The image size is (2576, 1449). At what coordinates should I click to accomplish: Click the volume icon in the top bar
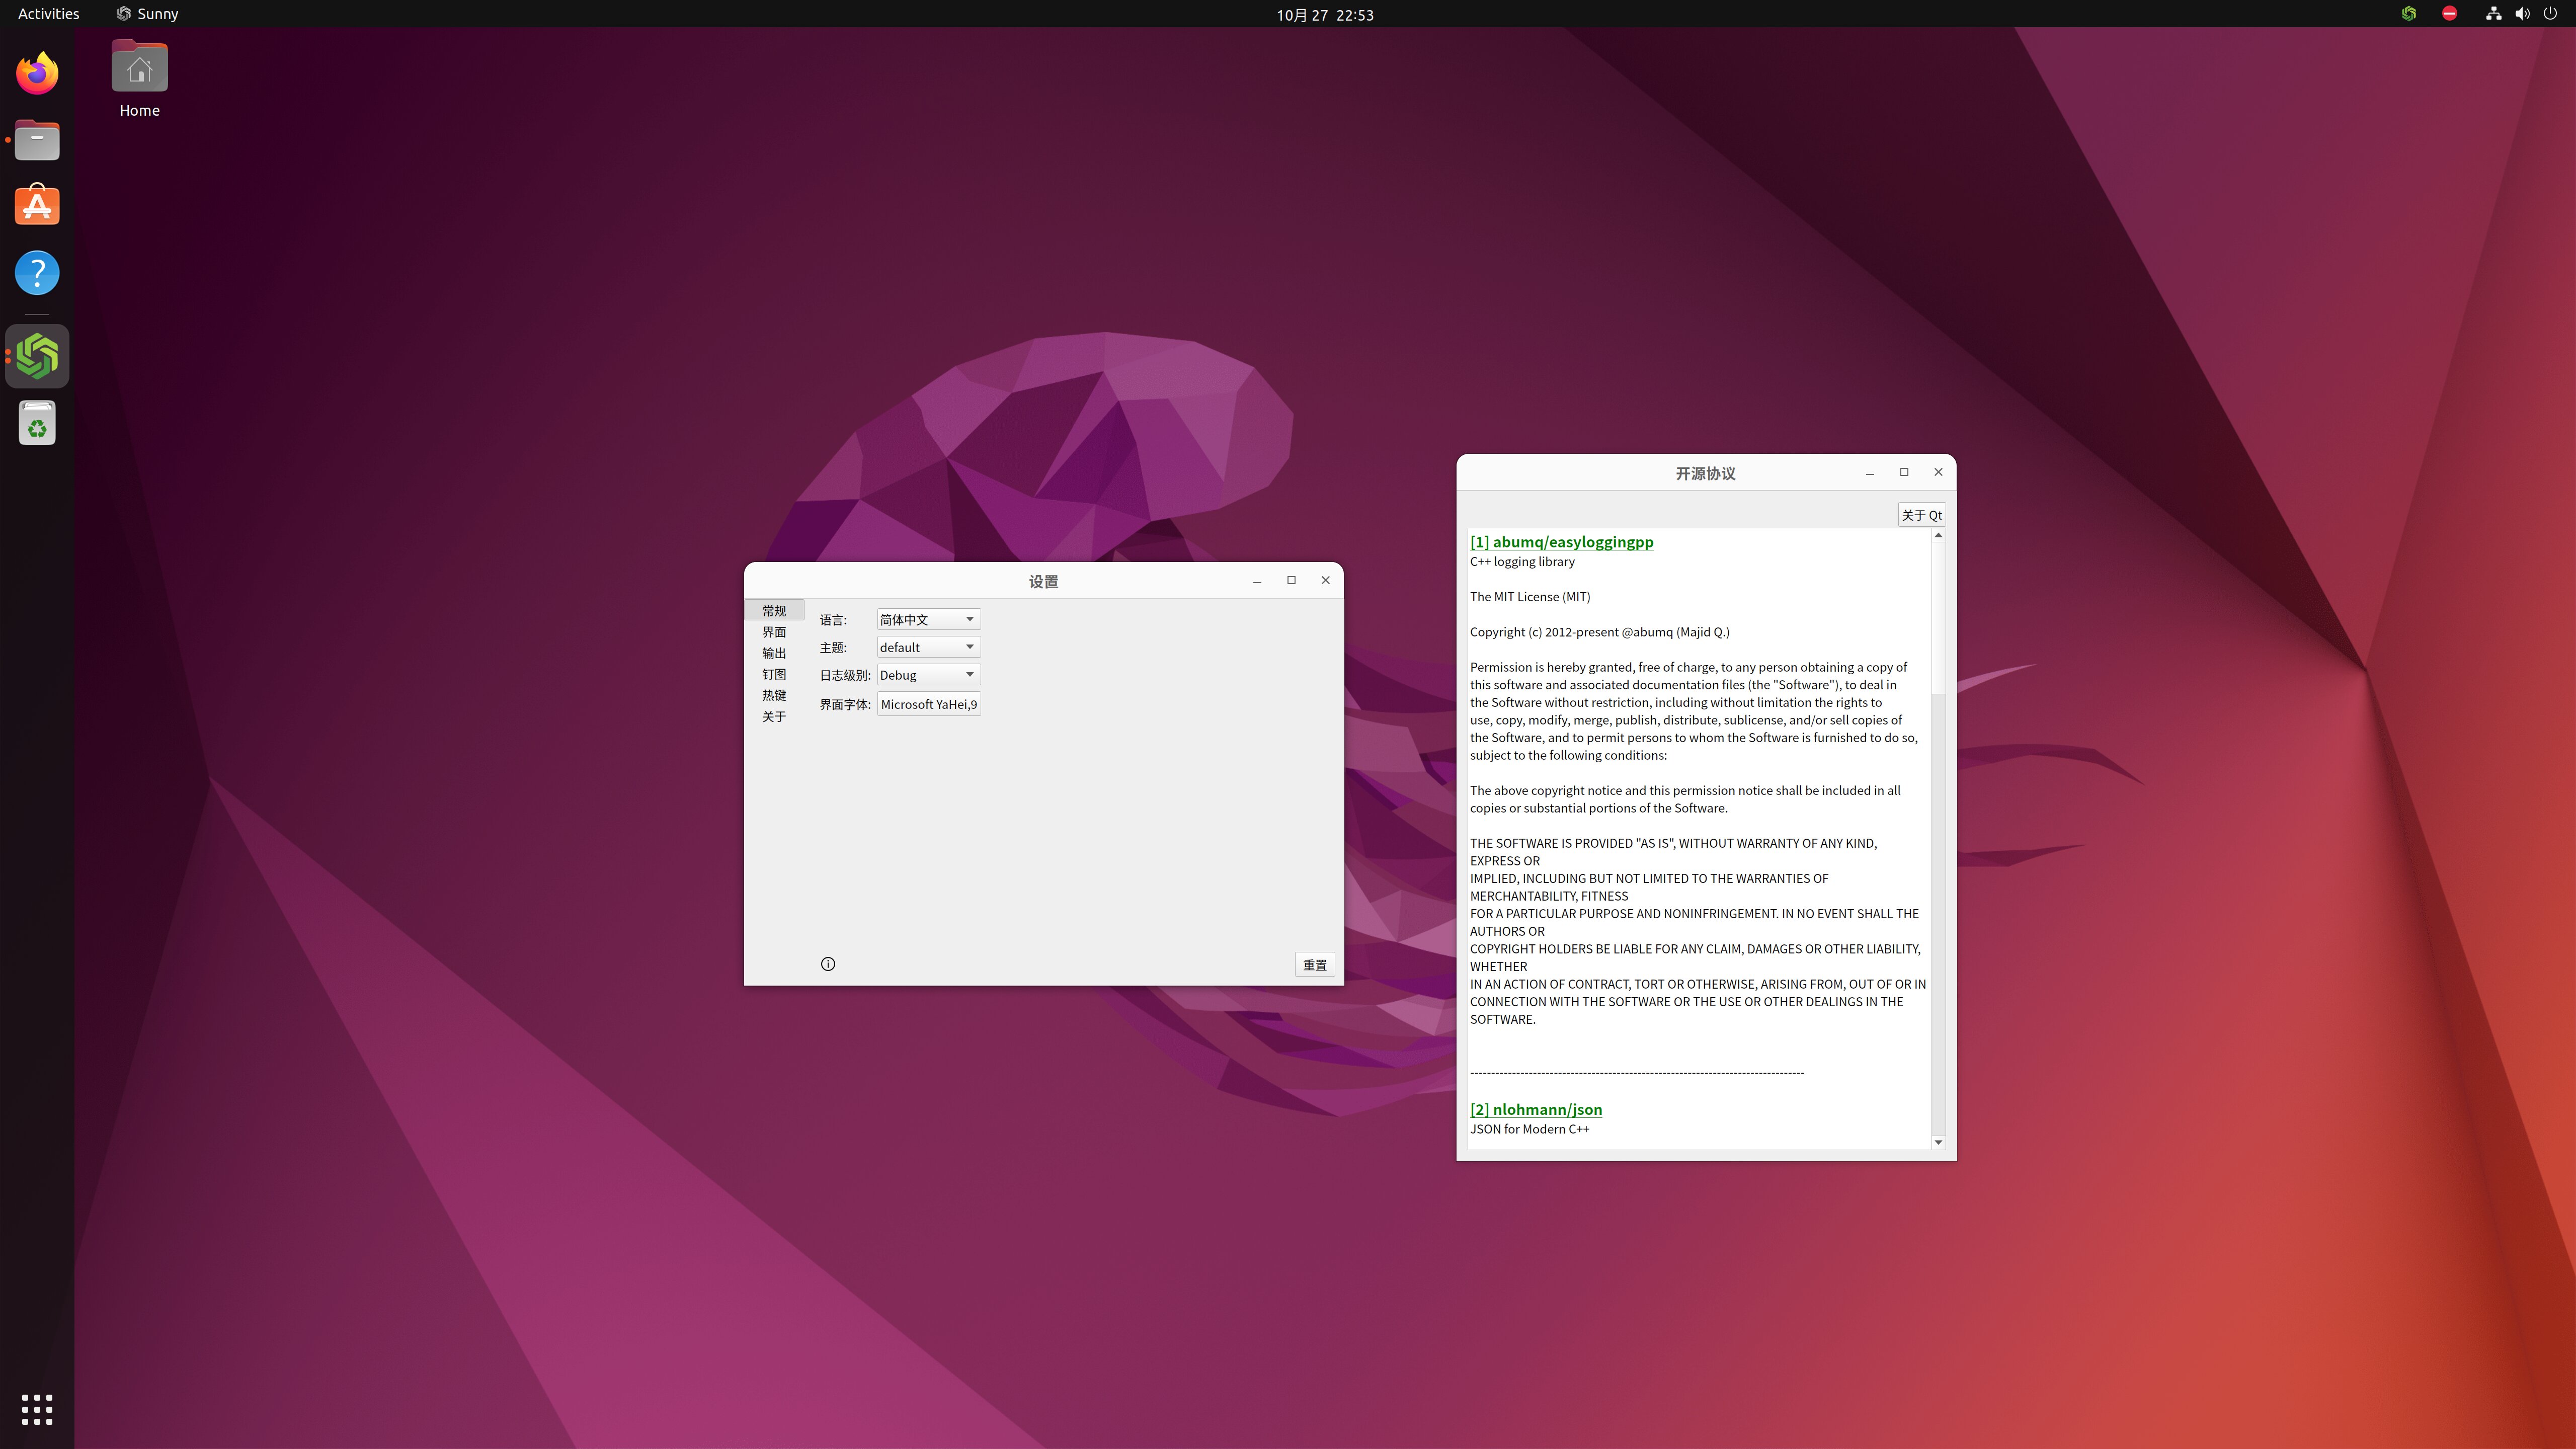[x=2522, y=14]
